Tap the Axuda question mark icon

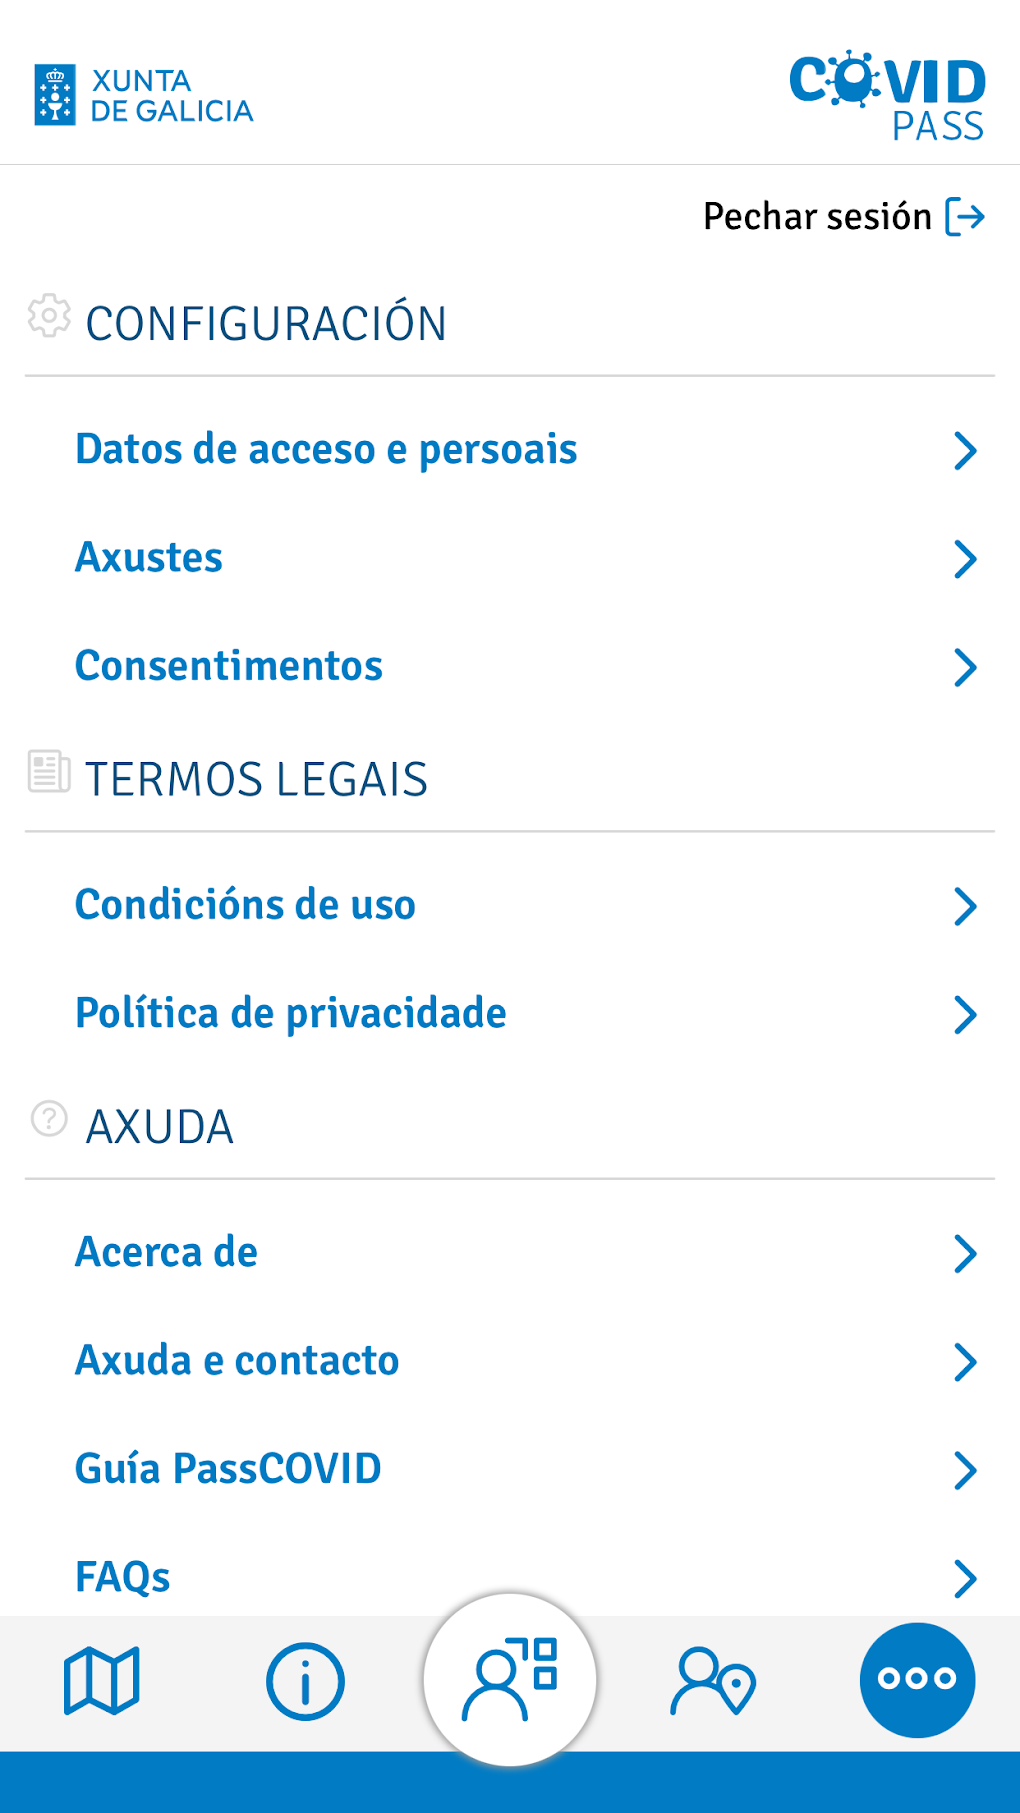tap(49, 1119)
